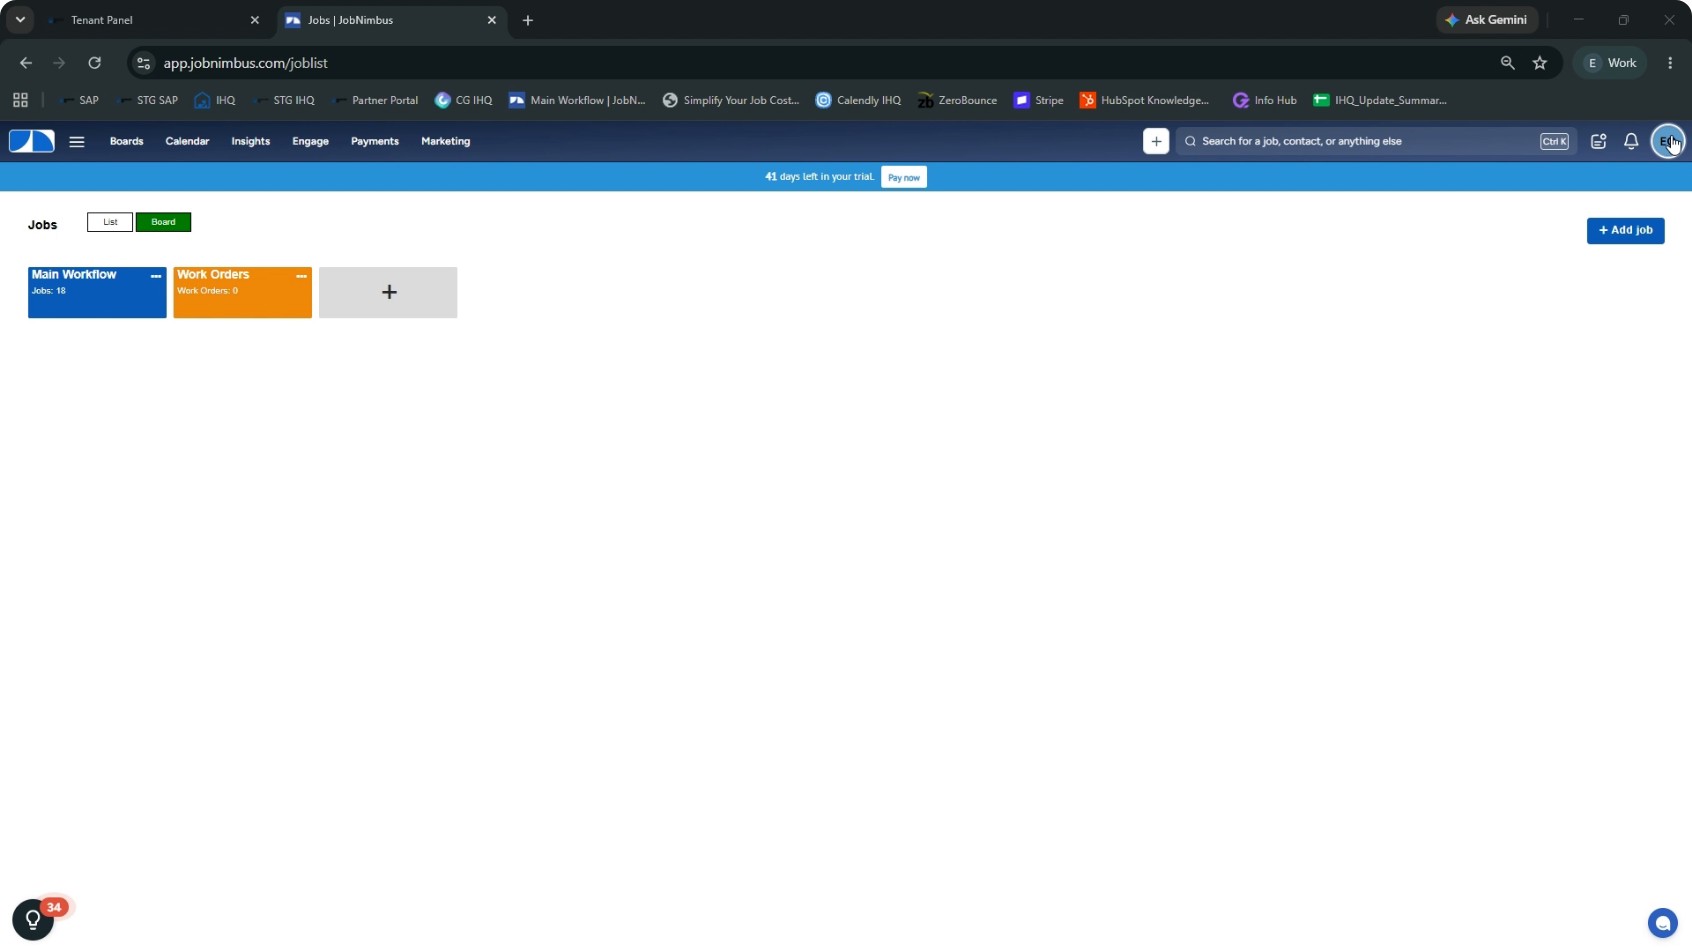This screenshot has width=1692, height=952.
Task: Click the Add job button
Action: tap(1625, 230)
